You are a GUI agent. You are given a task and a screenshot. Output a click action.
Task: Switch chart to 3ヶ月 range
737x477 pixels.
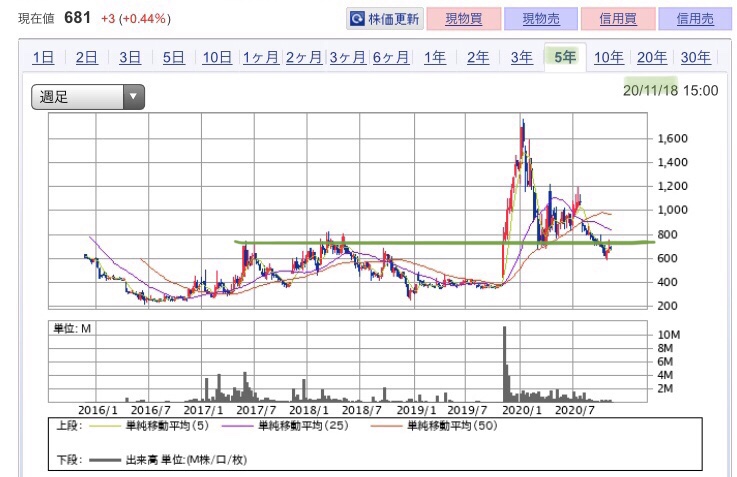coord(348,57)
